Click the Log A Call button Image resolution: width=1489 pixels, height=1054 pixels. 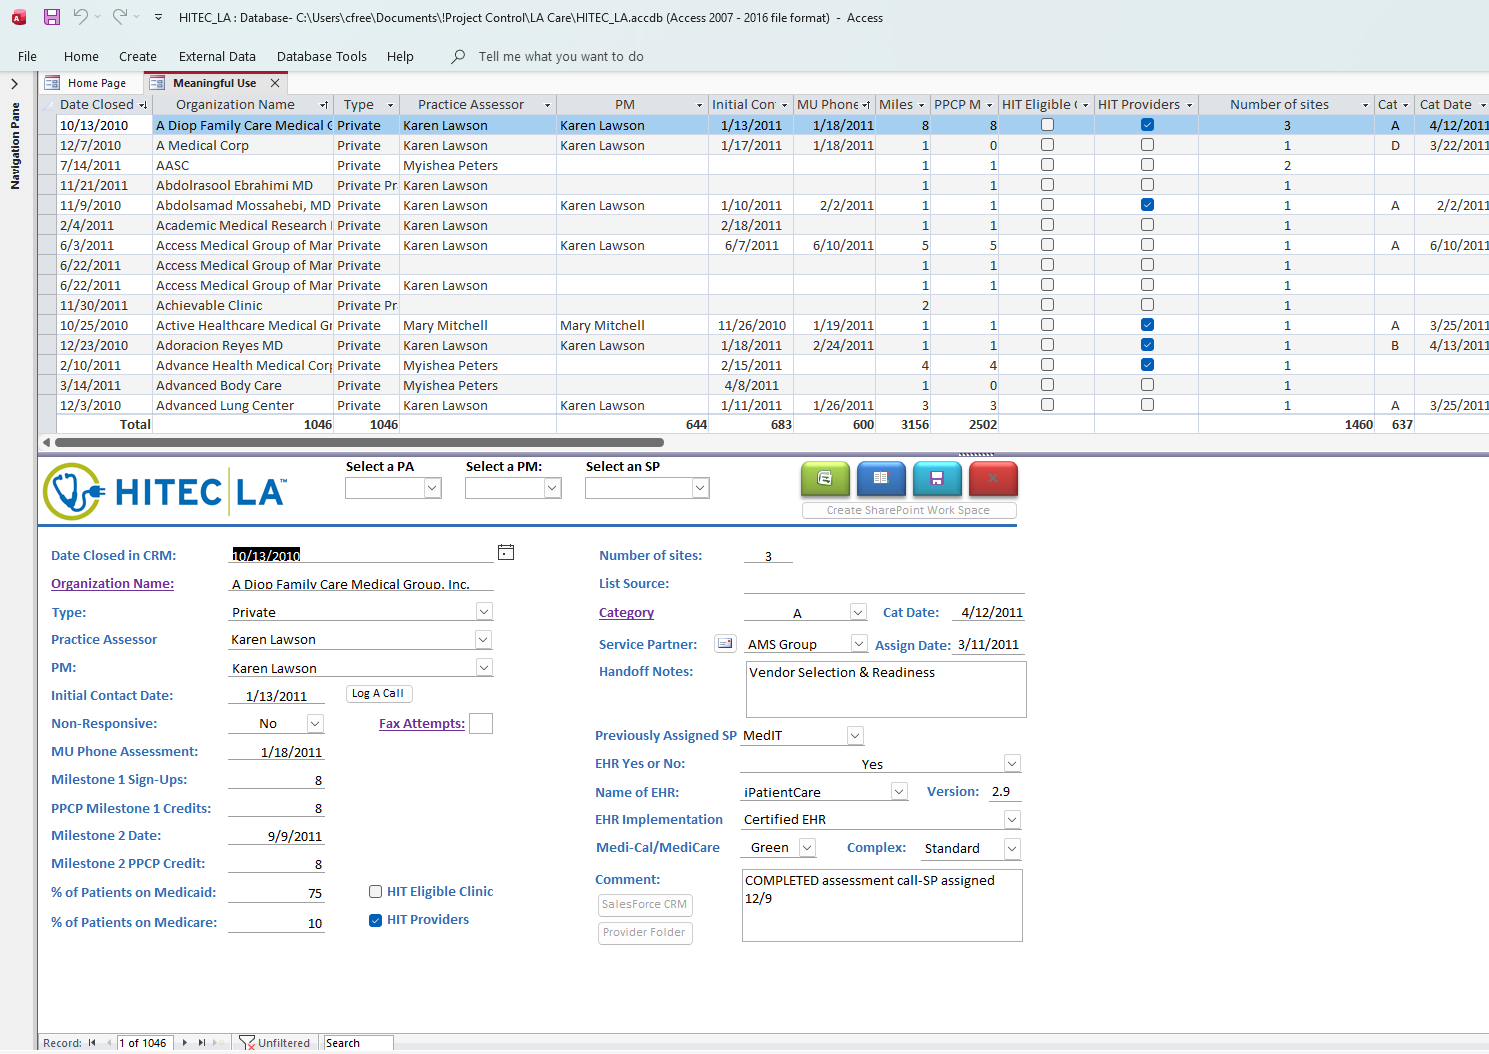pos(378,694)
